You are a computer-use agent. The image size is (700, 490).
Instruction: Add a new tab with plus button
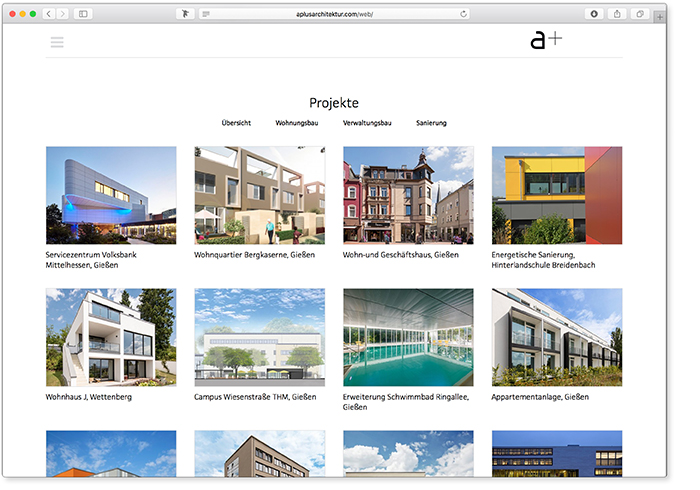pyautogui.click(x=660, y=17)
